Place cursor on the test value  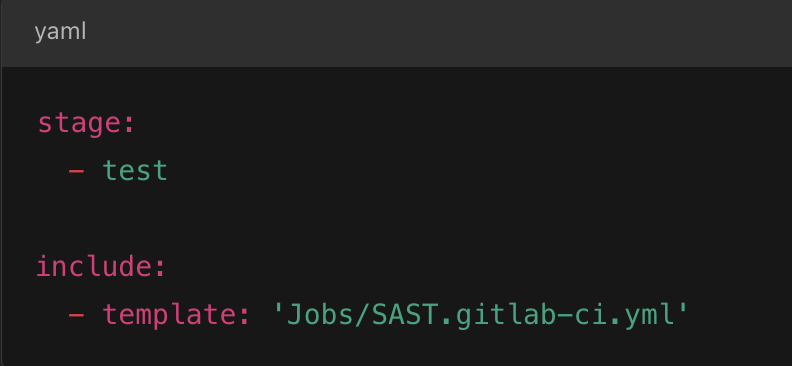(135, 170)
